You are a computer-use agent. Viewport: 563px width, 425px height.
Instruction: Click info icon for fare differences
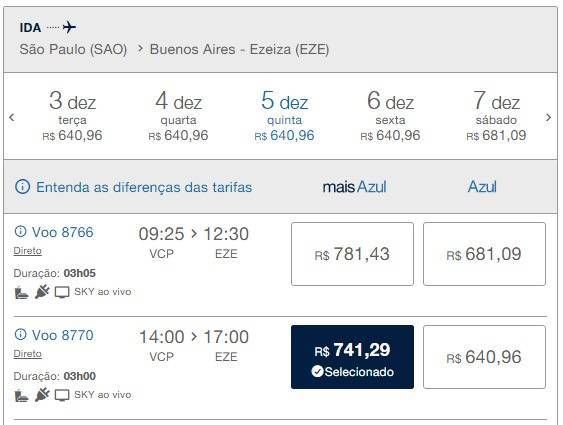point(23,187)
